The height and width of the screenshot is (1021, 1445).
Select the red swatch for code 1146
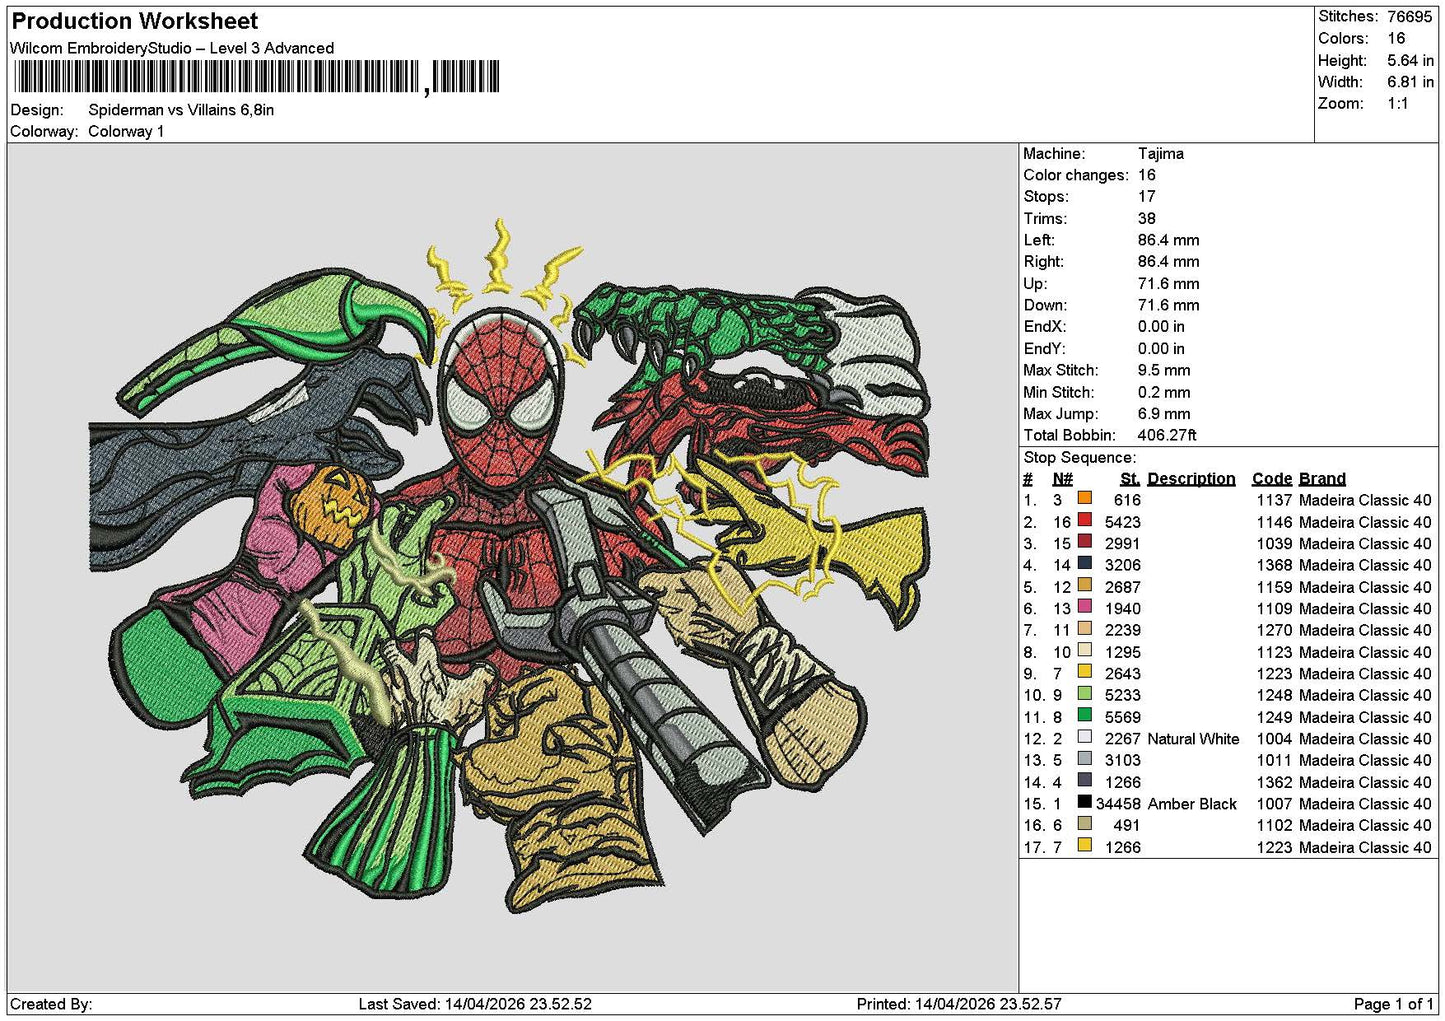tap(1084, 521)
